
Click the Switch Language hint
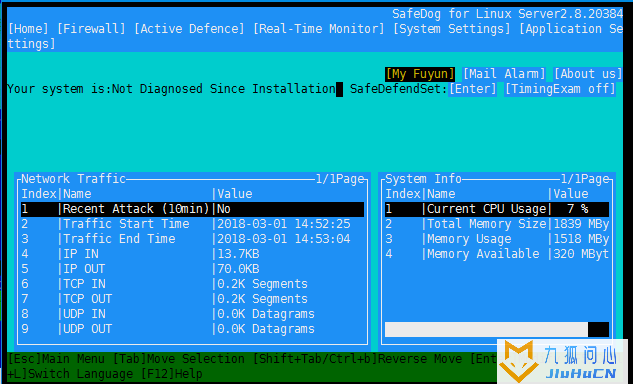[x=80, y=374]
